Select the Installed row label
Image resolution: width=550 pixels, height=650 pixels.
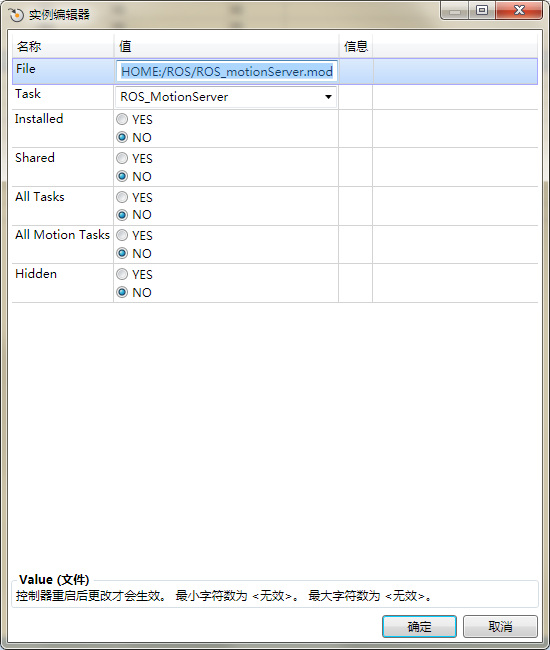(x=39, y=119)
